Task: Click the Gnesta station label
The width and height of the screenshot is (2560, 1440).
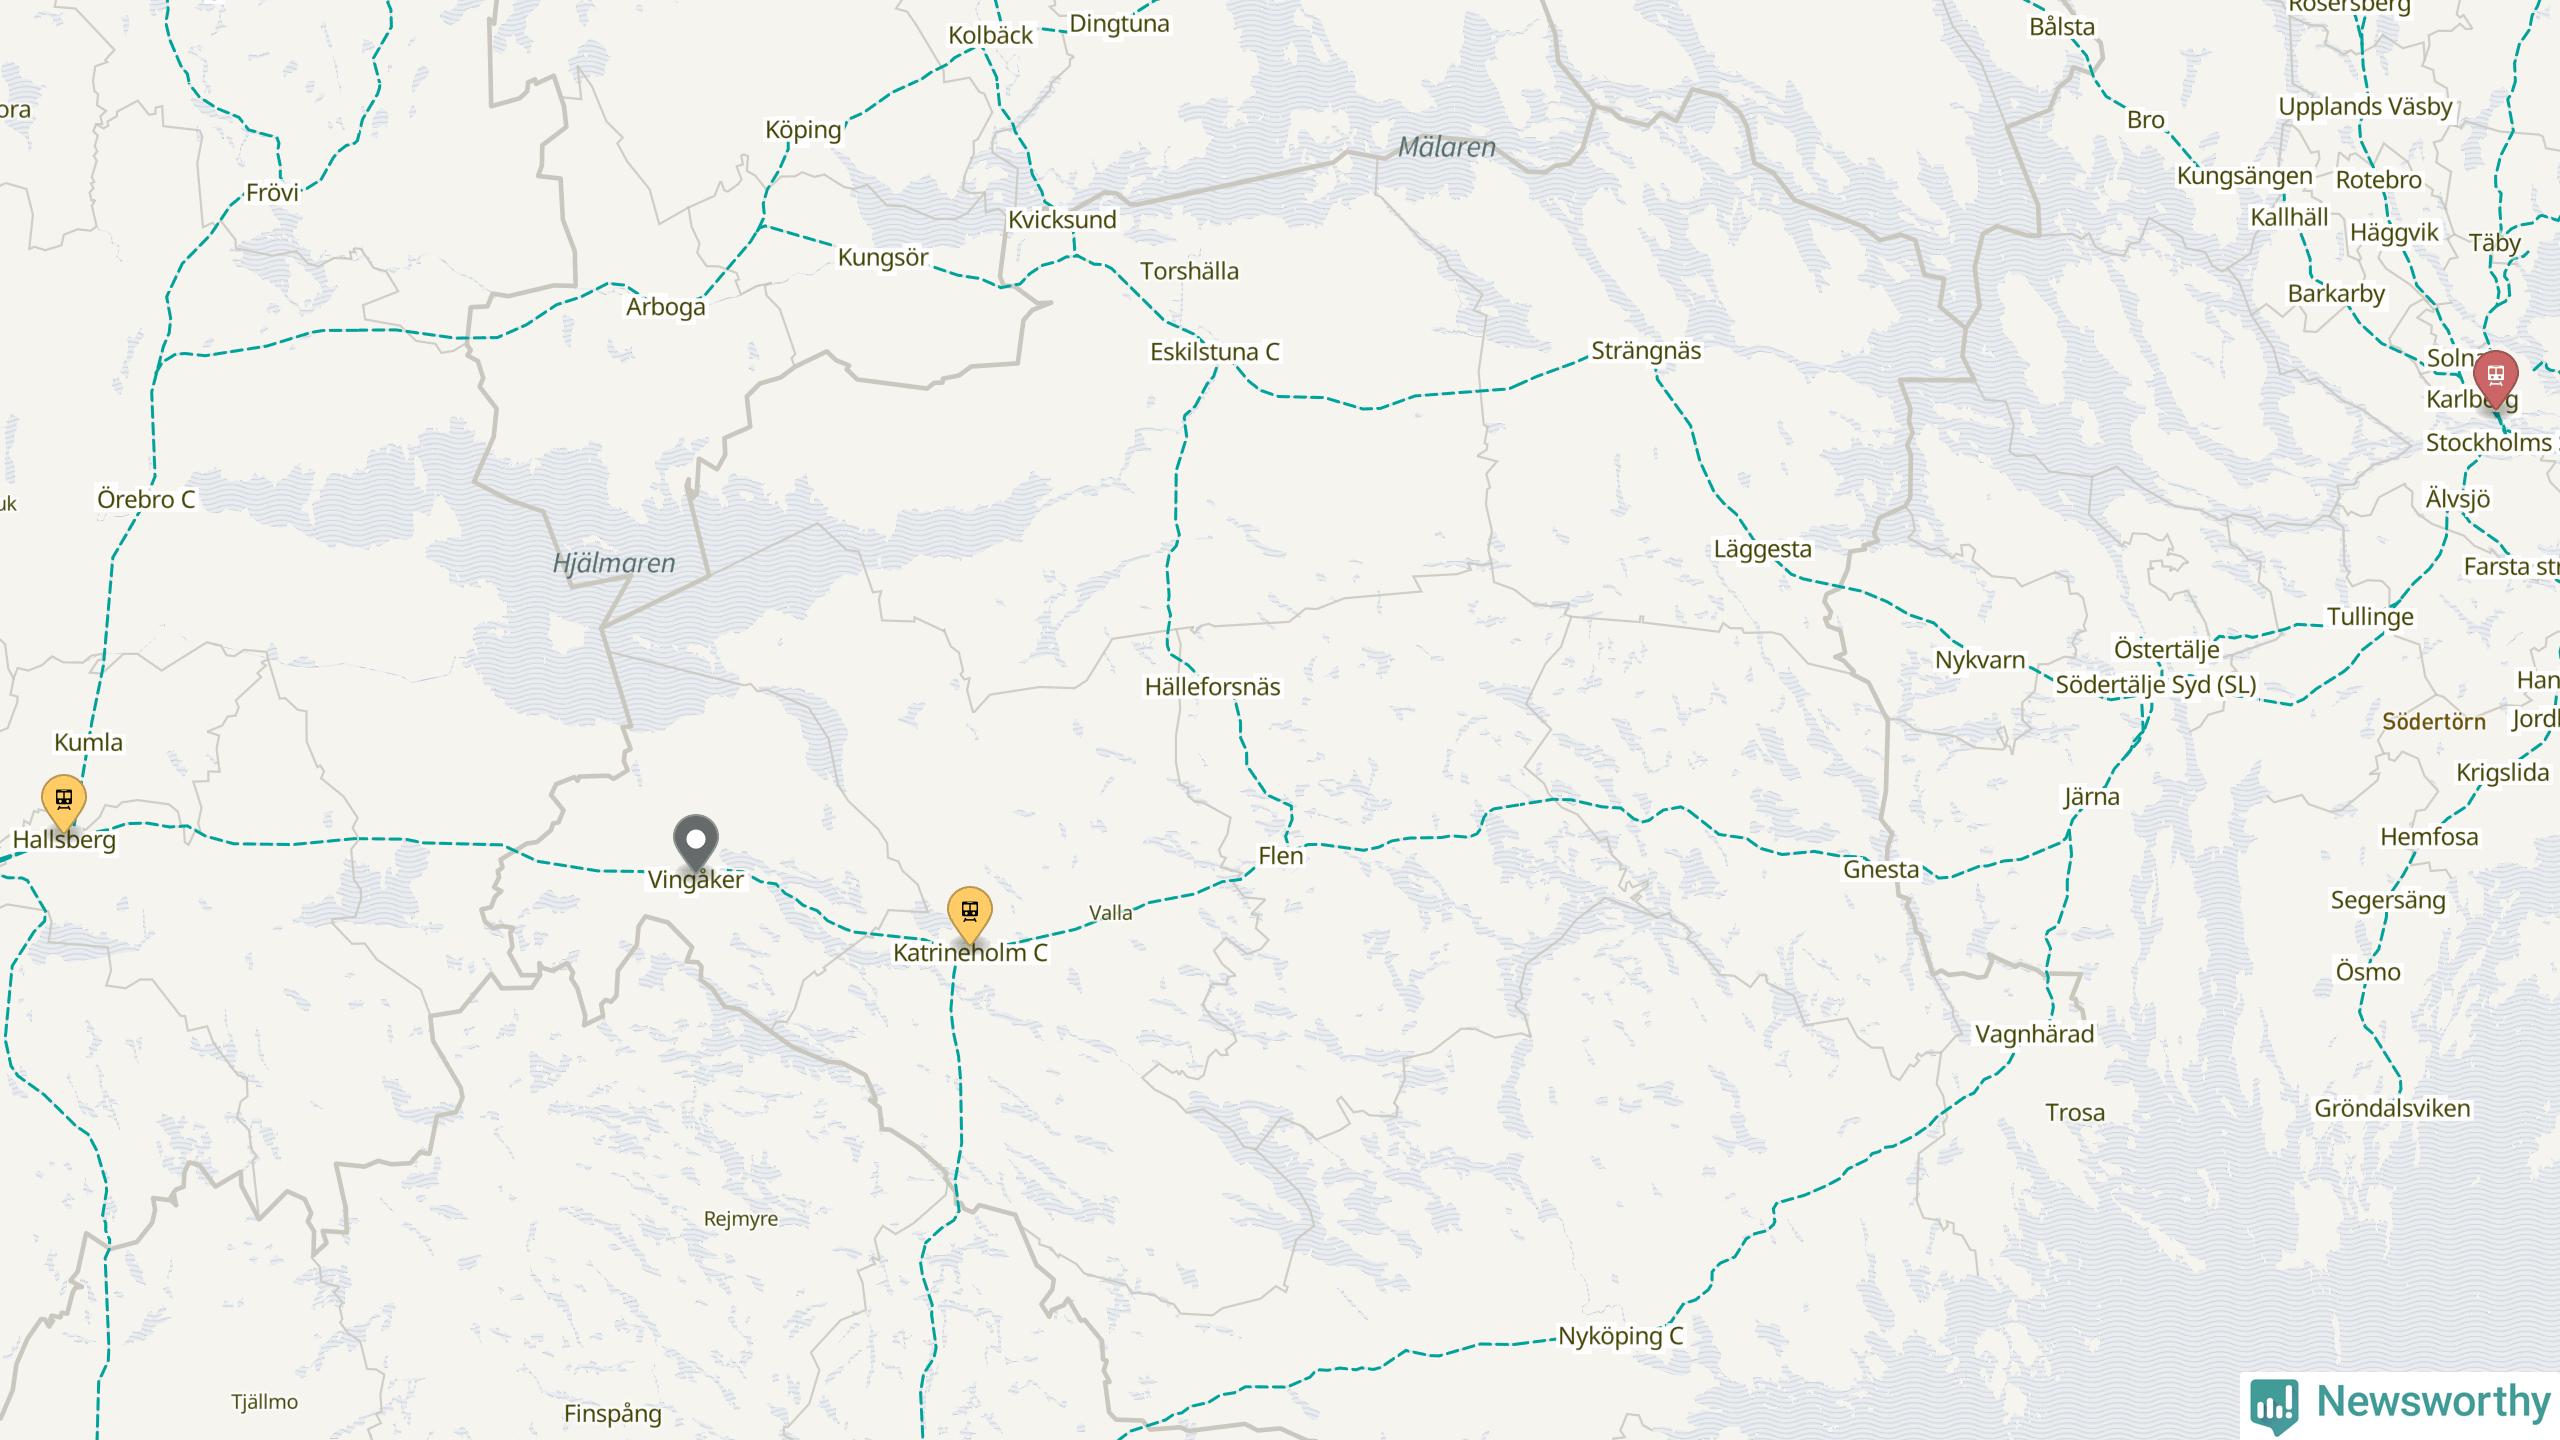Action: [1881, 870]
